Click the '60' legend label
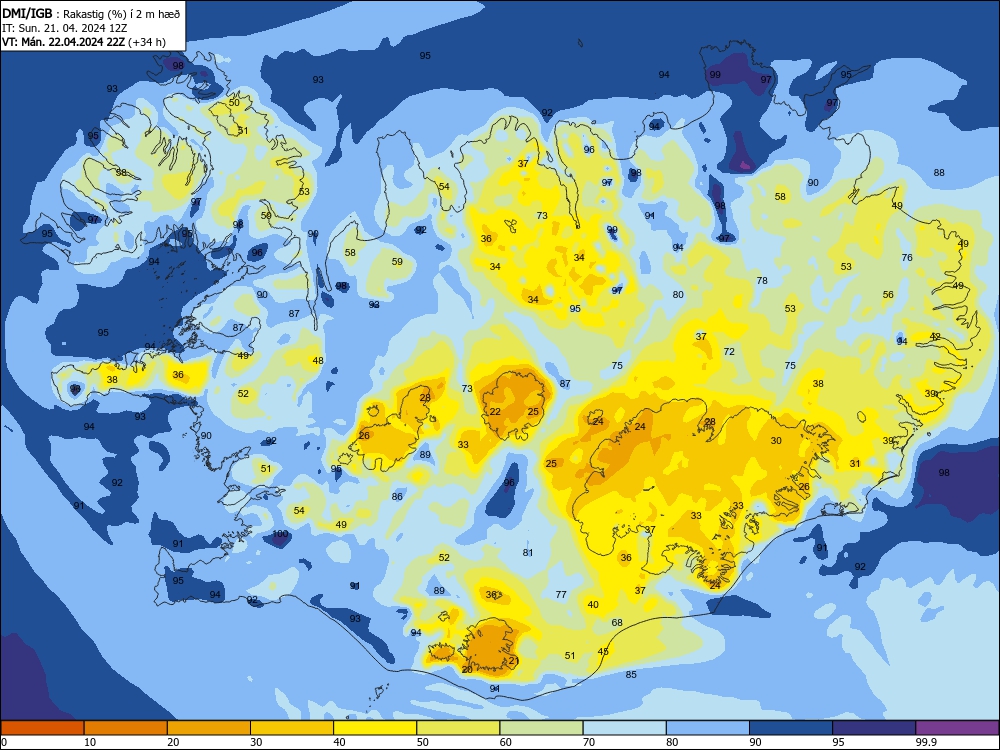1000x750 pixels. pos(506,742)
